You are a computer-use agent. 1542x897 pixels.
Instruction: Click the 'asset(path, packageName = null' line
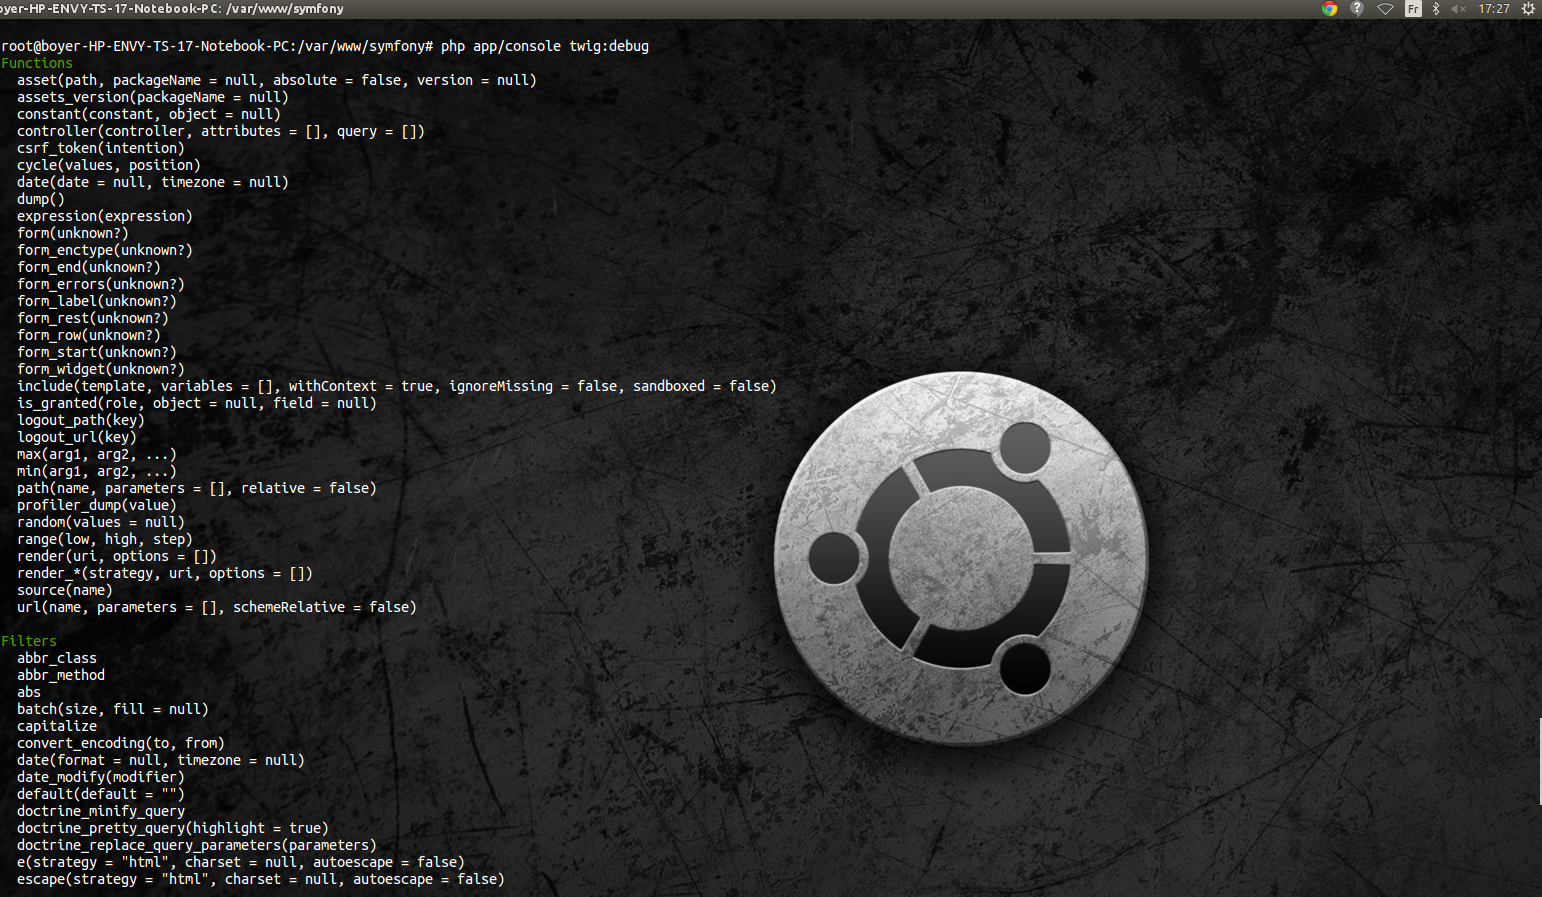pos(277,80)
